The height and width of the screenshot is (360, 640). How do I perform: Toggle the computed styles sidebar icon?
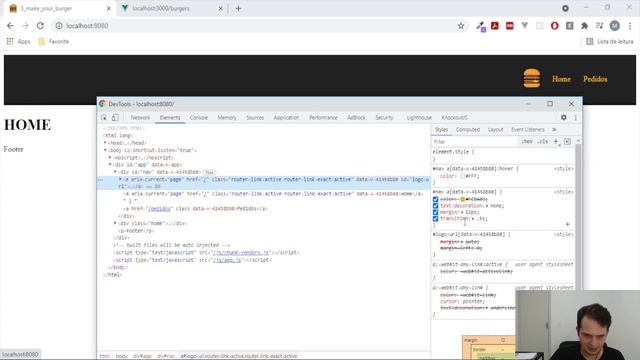(x=567, y=141)
